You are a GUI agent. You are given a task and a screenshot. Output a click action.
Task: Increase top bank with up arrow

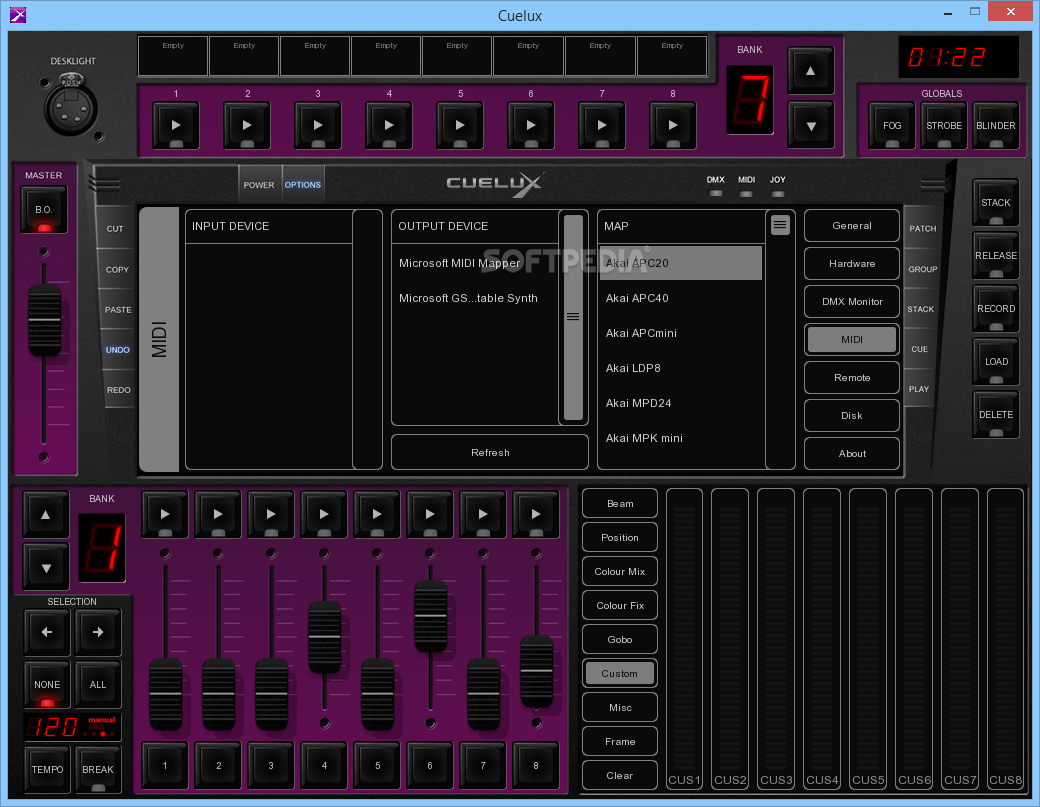(x=811, y=71)
